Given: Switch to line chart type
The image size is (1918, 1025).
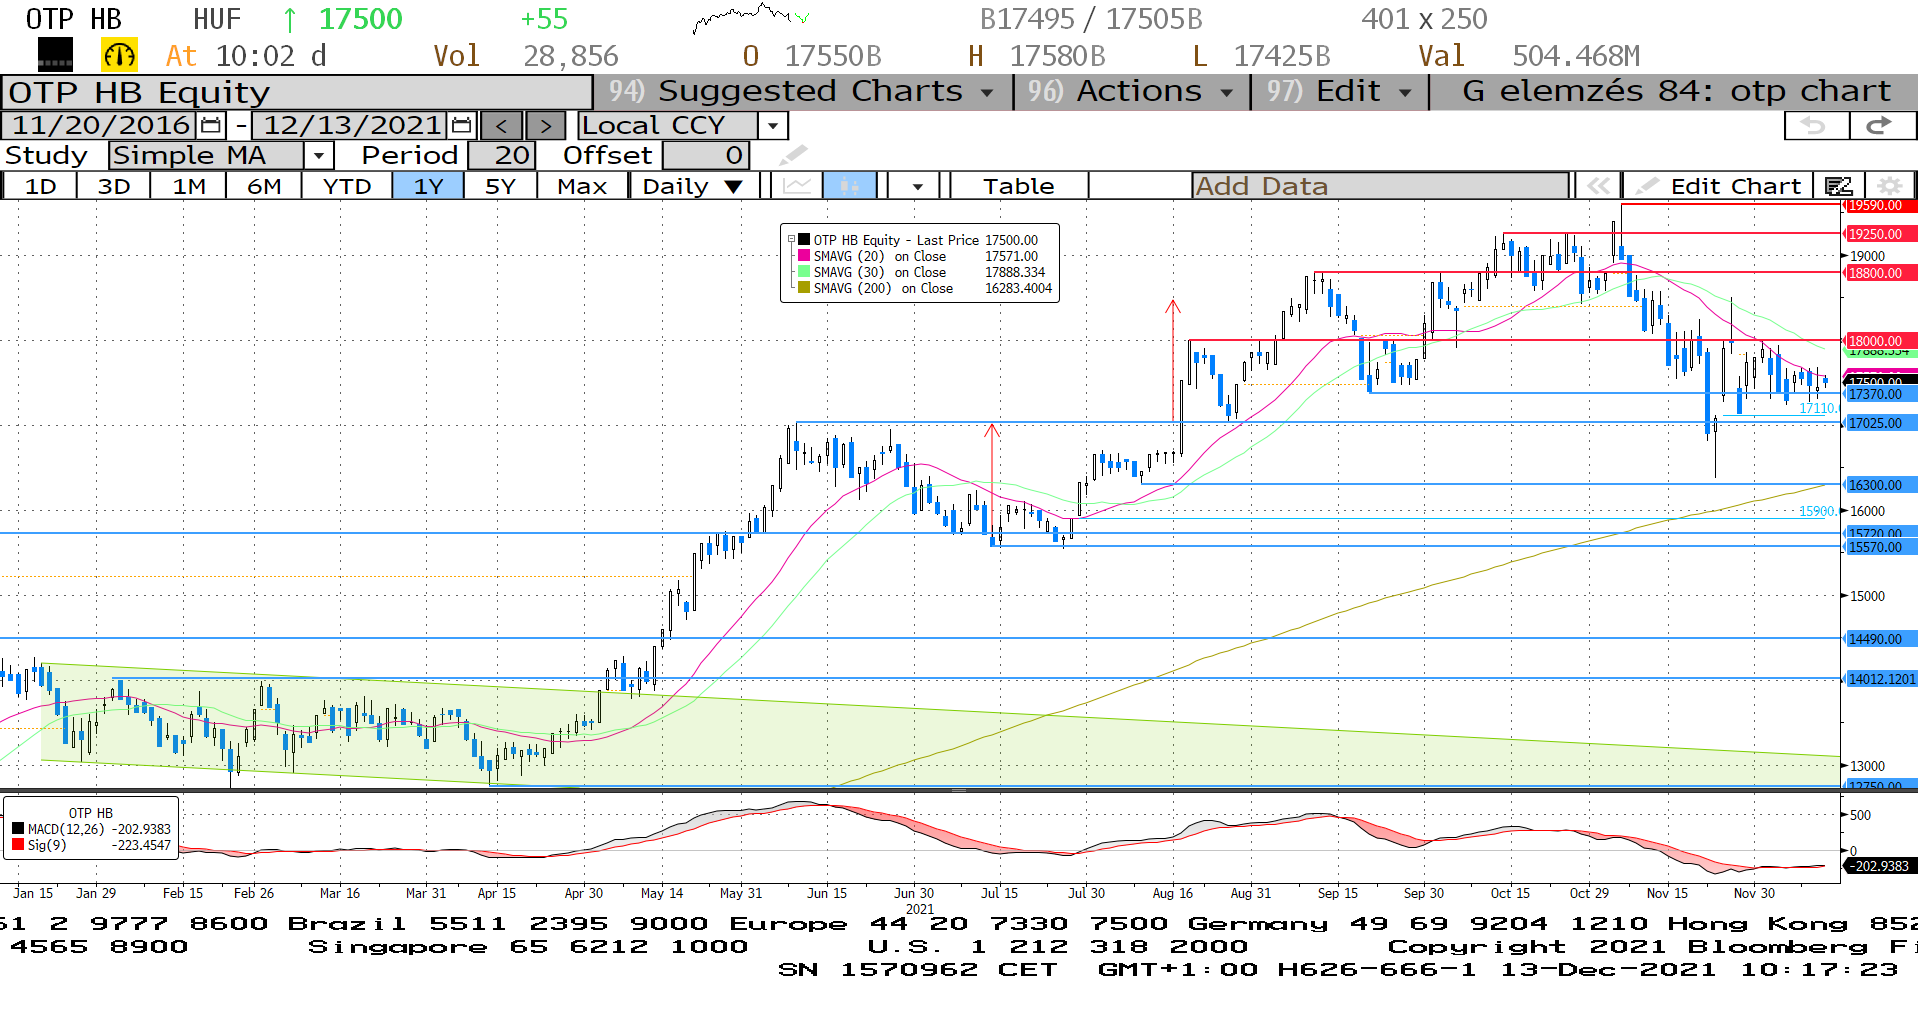Looking at the screenshot, I should 797,186.
